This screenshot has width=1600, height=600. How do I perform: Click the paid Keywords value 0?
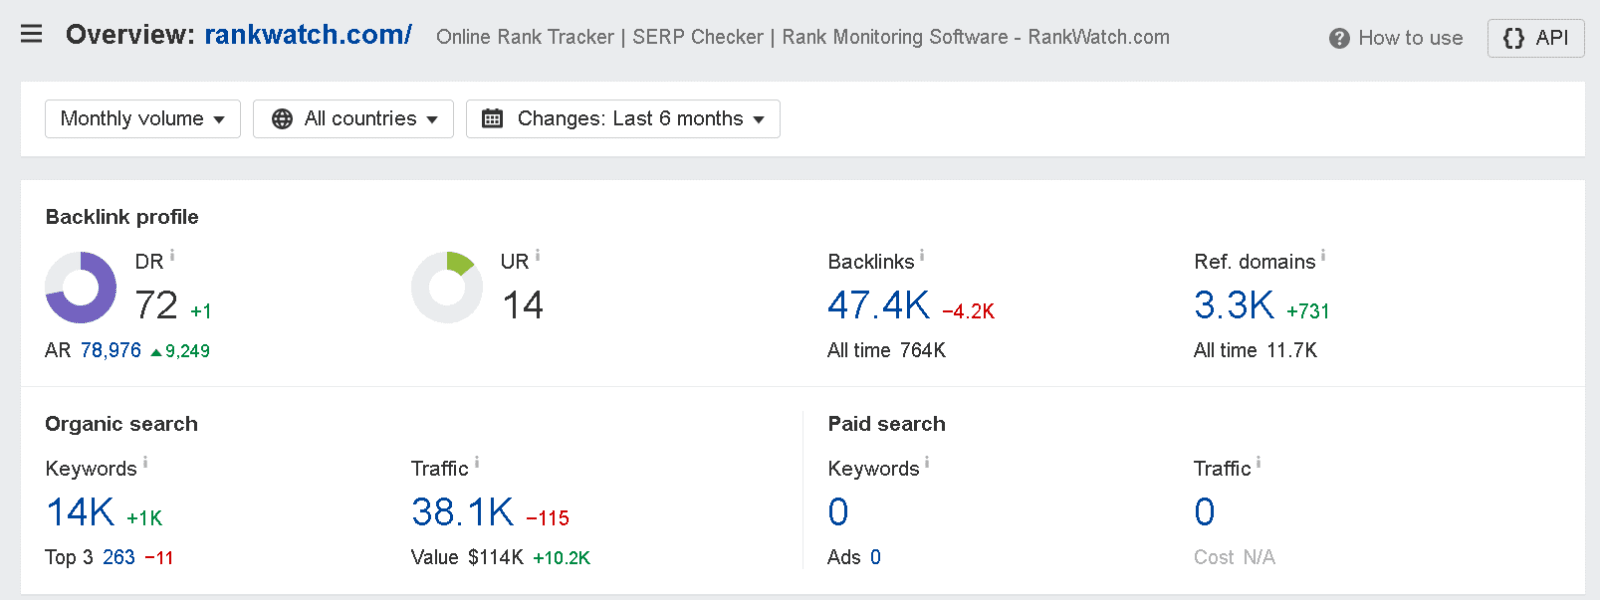(838, 512)
